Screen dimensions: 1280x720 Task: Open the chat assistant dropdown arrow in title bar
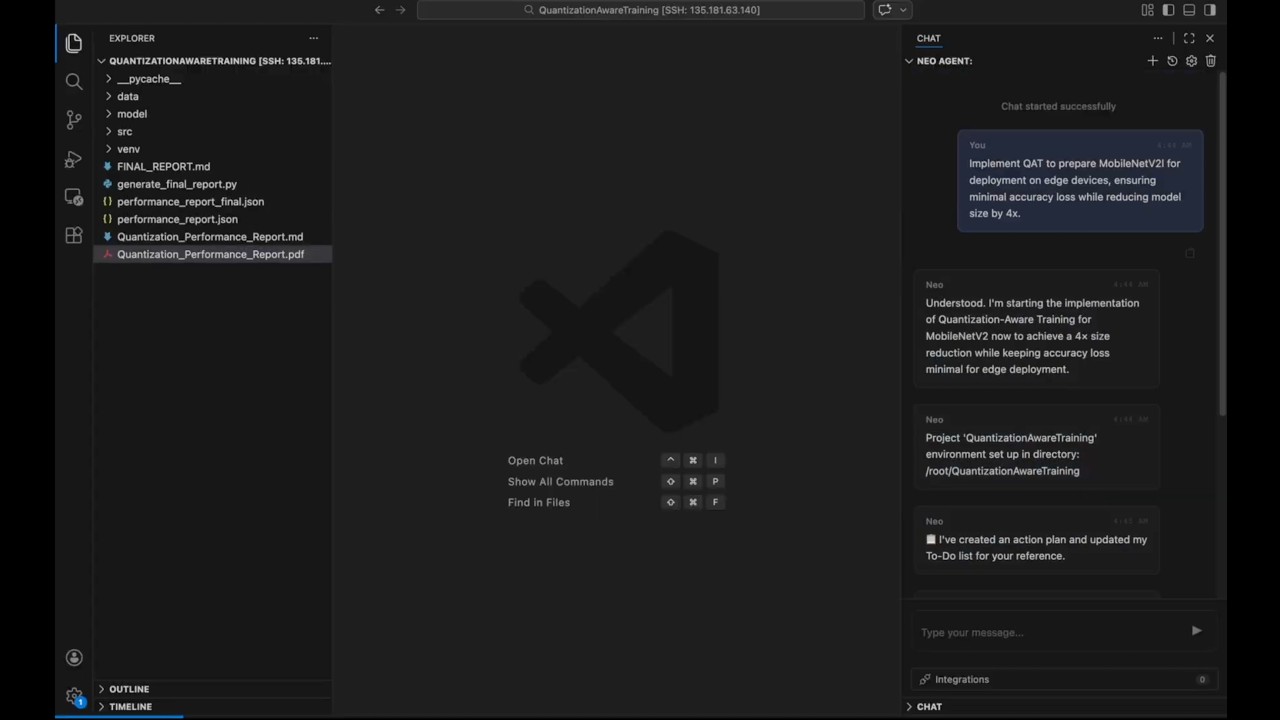tap(903, 10)
